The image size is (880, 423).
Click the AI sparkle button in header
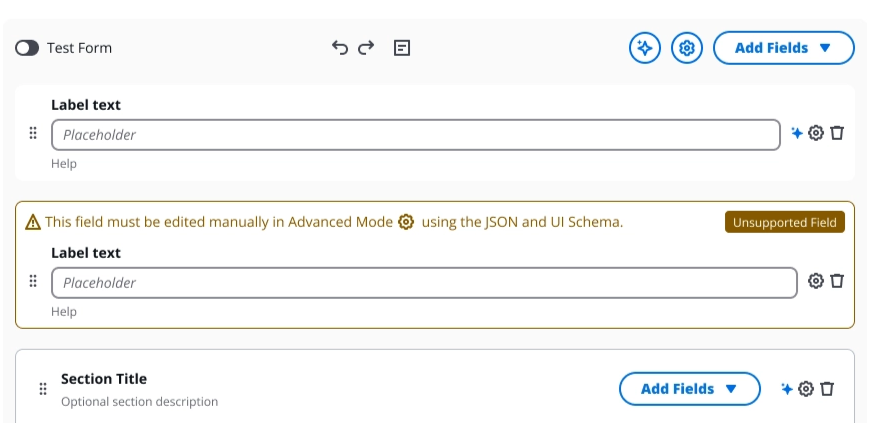pyautogui.click(x=645, y=47)
